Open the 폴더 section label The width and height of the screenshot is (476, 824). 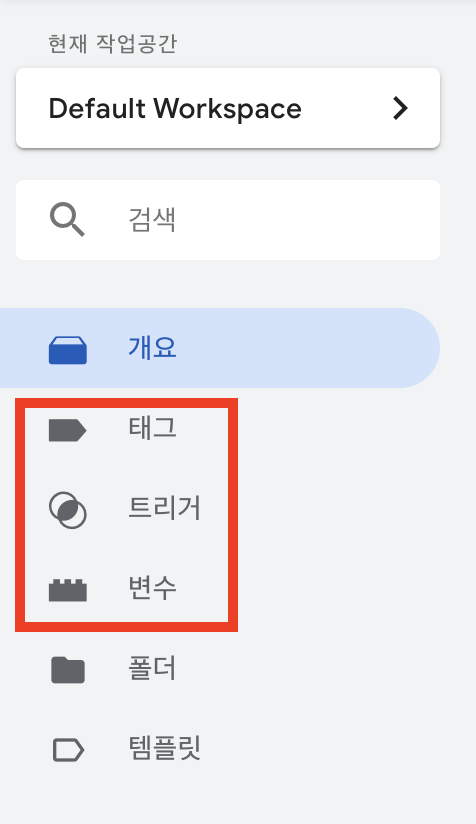pos(152,668)
